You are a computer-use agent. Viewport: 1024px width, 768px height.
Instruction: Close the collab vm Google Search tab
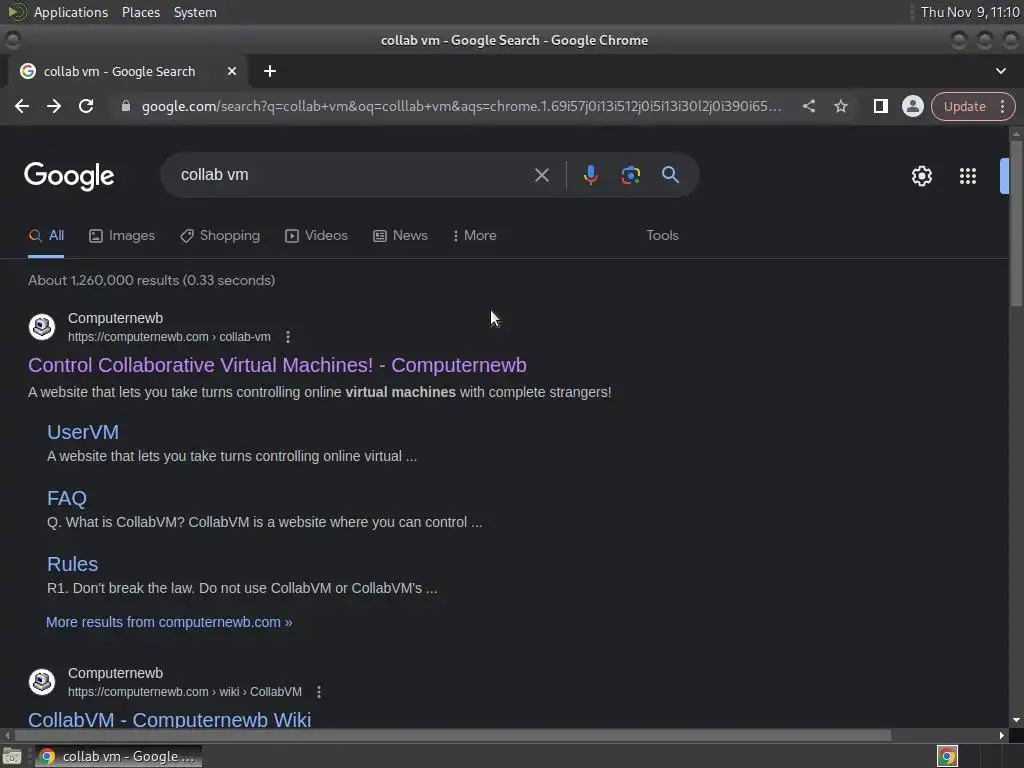(x=232, y=71)
